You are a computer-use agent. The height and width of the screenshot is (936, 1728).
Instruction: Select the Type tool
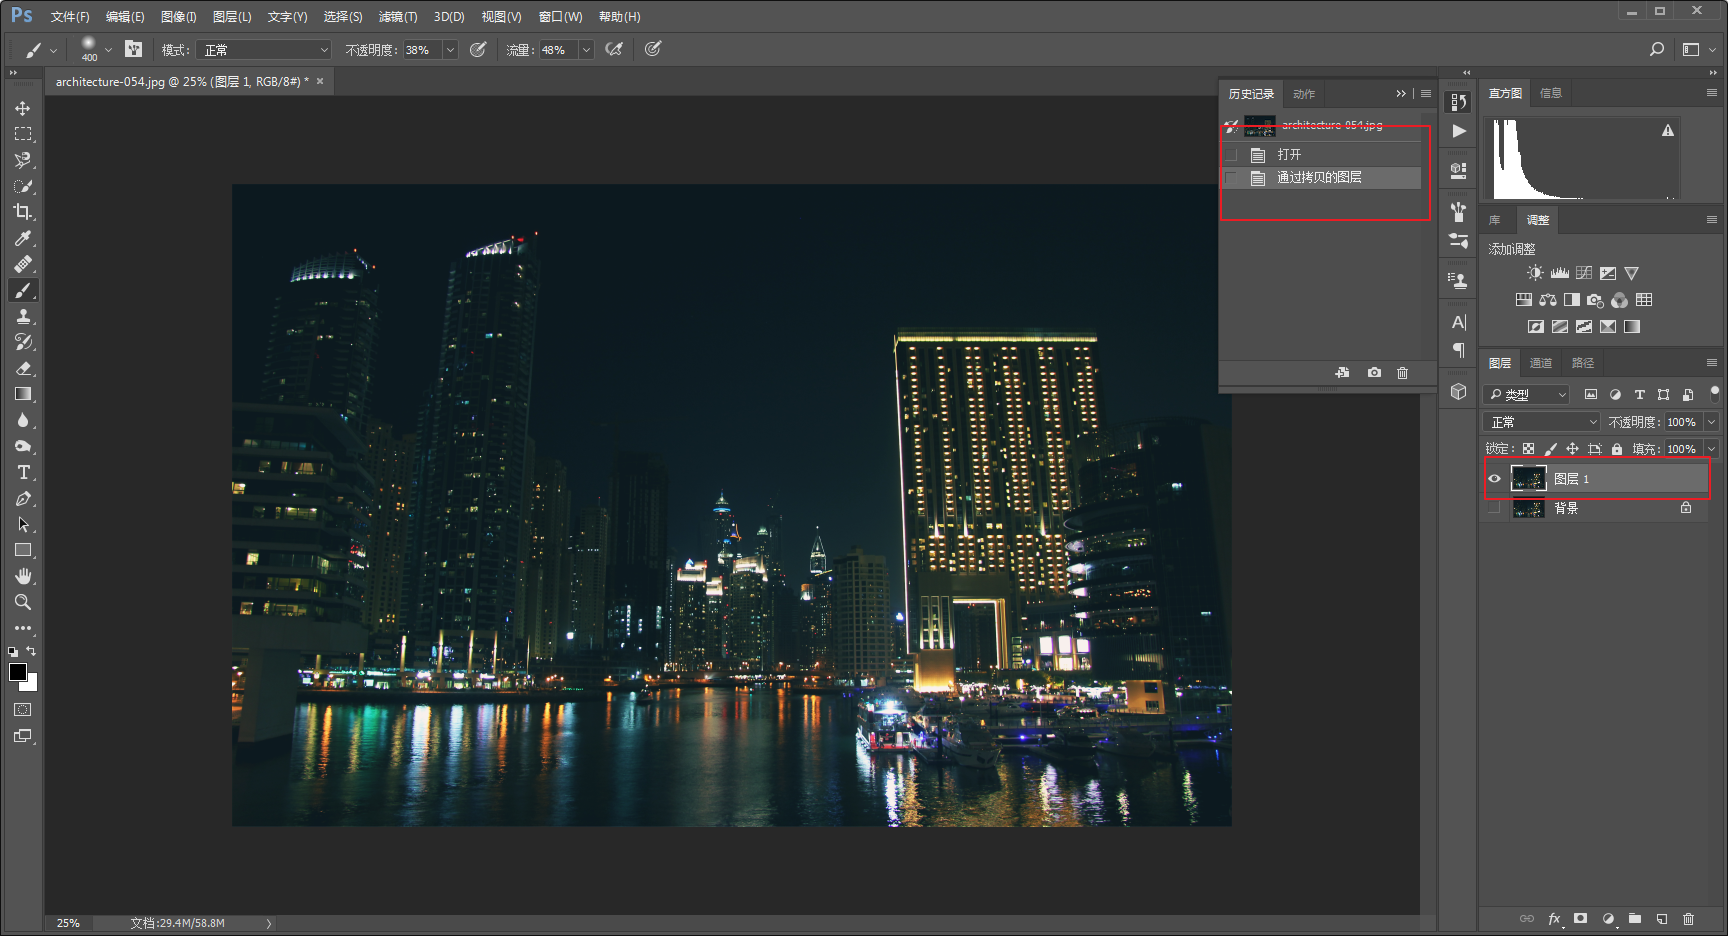click(x=22, y=472)
